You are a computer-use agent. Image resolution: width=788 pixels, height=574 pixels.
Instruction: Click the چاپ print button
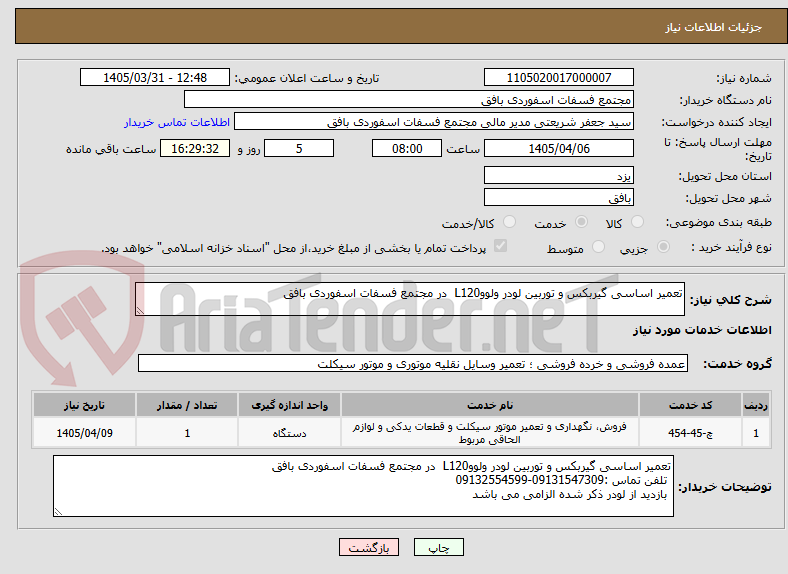click(x=439, y=547)
